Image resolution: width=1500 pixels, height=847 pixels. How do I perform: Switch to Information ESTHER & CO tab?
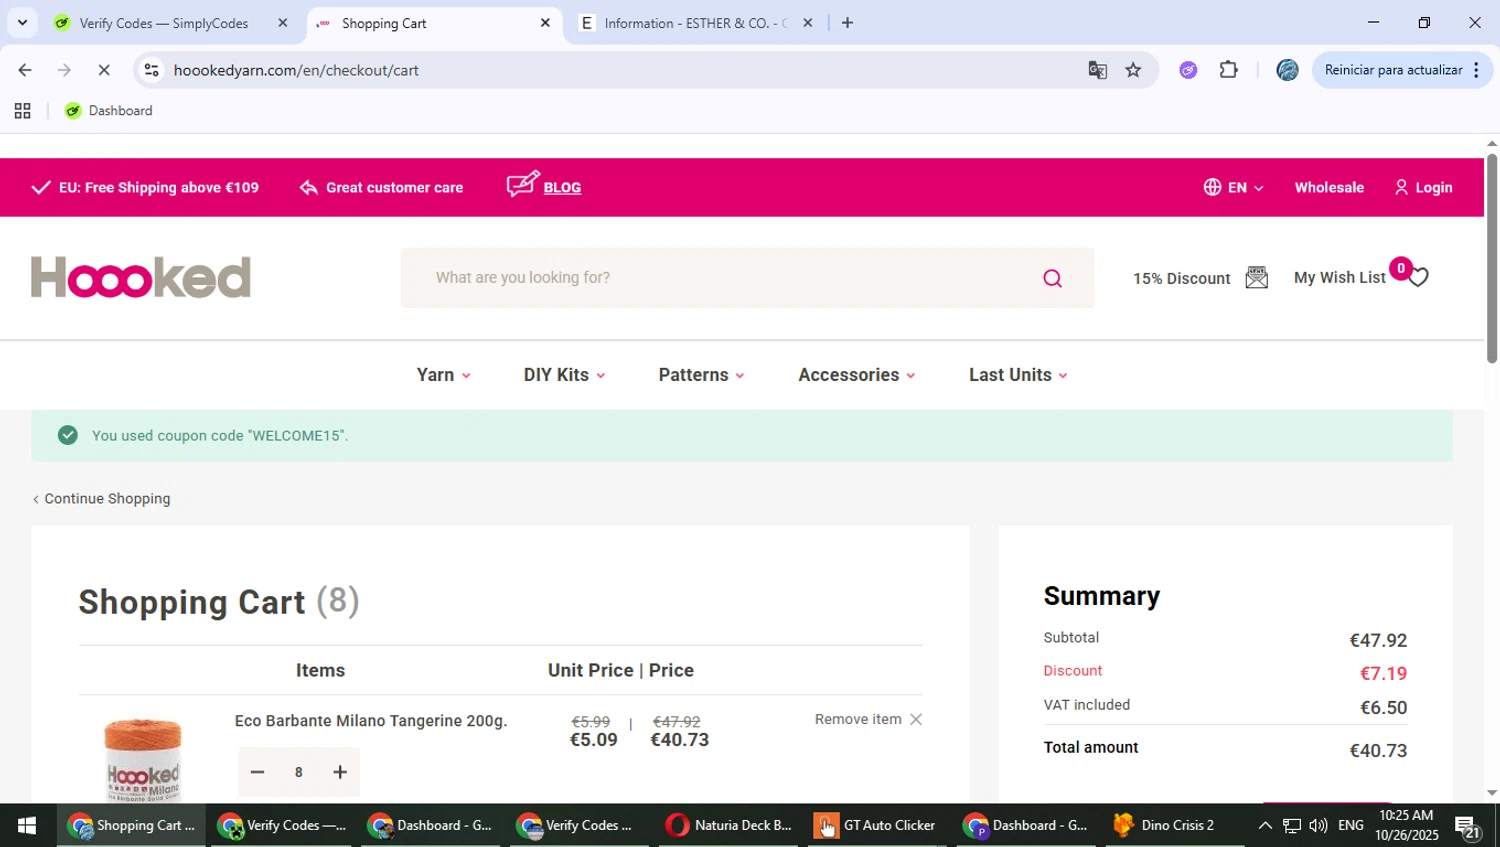pyautogui.click(x=696, y=23)
